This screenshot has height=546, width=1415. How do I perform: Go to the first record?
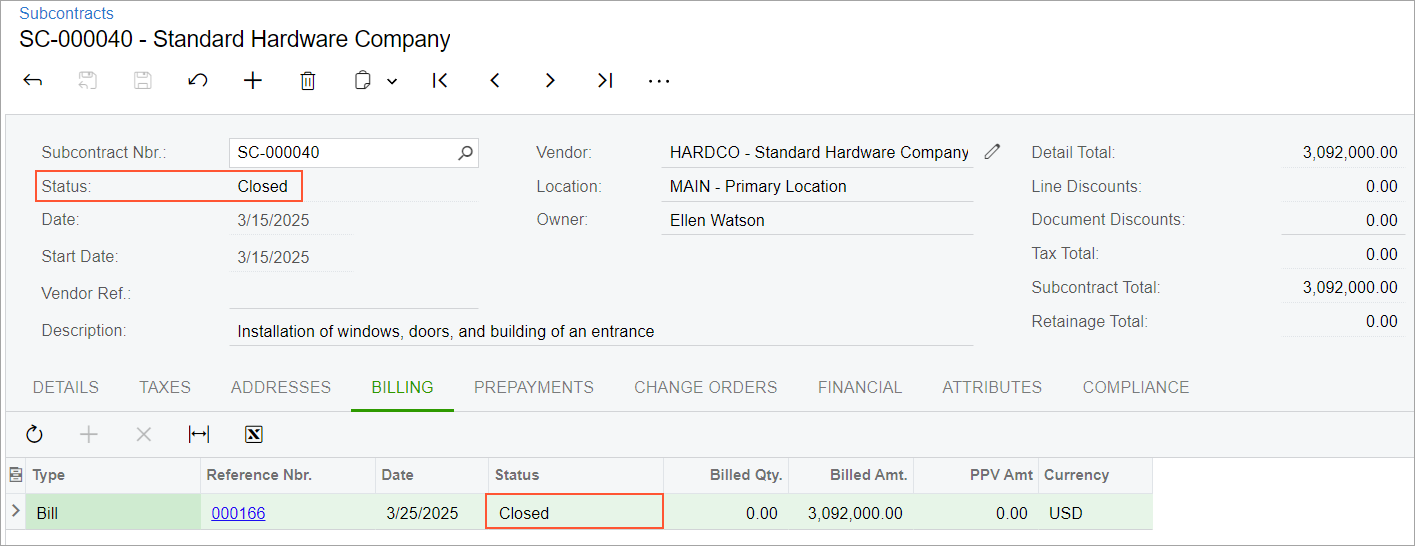tap(440, 81)
